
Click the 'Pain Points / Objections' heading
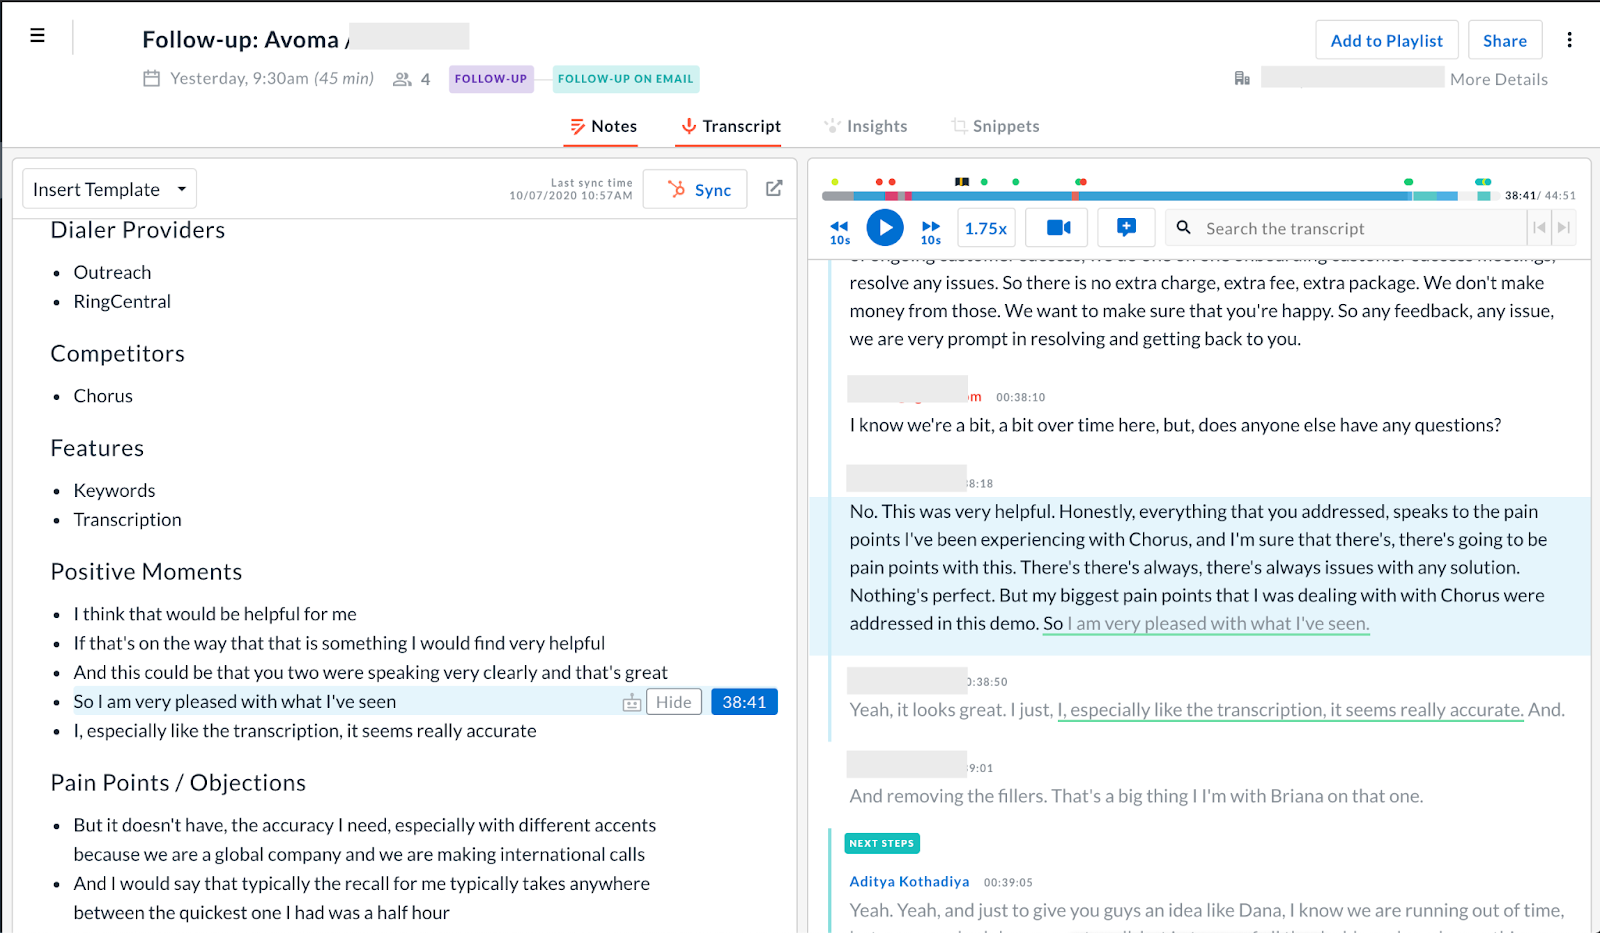178,782
